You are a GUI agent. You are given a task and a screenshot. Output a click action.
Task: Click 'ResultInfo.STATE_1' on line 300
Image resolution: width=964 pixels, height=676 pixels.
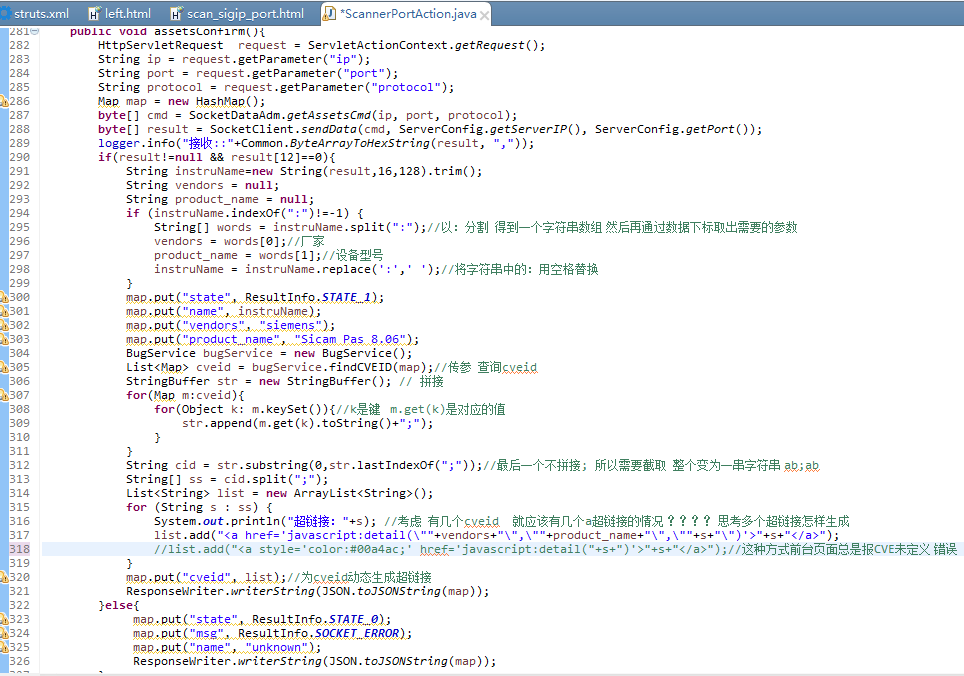(308, 297)
